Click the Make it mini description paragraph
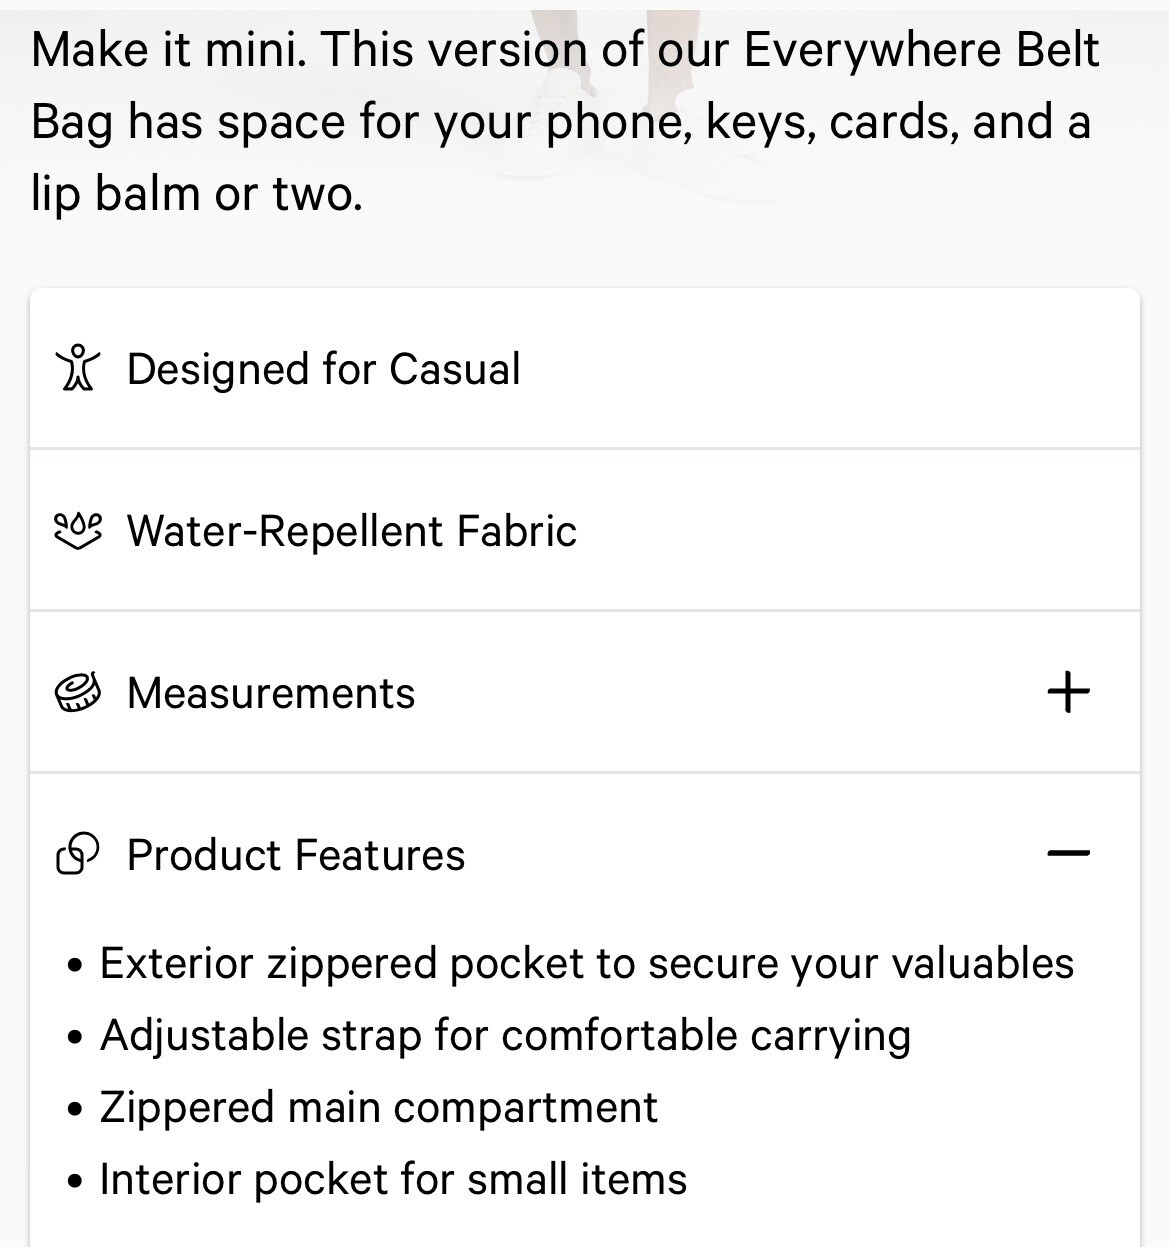The height and width of the screenshot is (1247, 1169). click(566, 122)
